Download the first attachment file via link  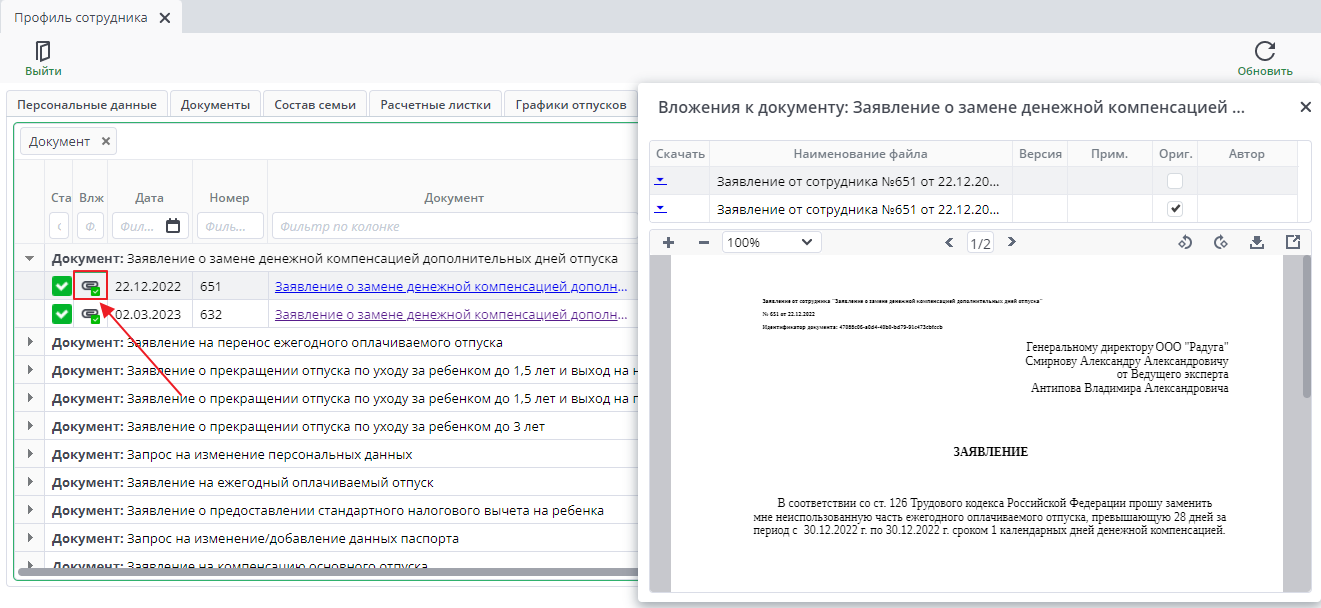(660, 181)
